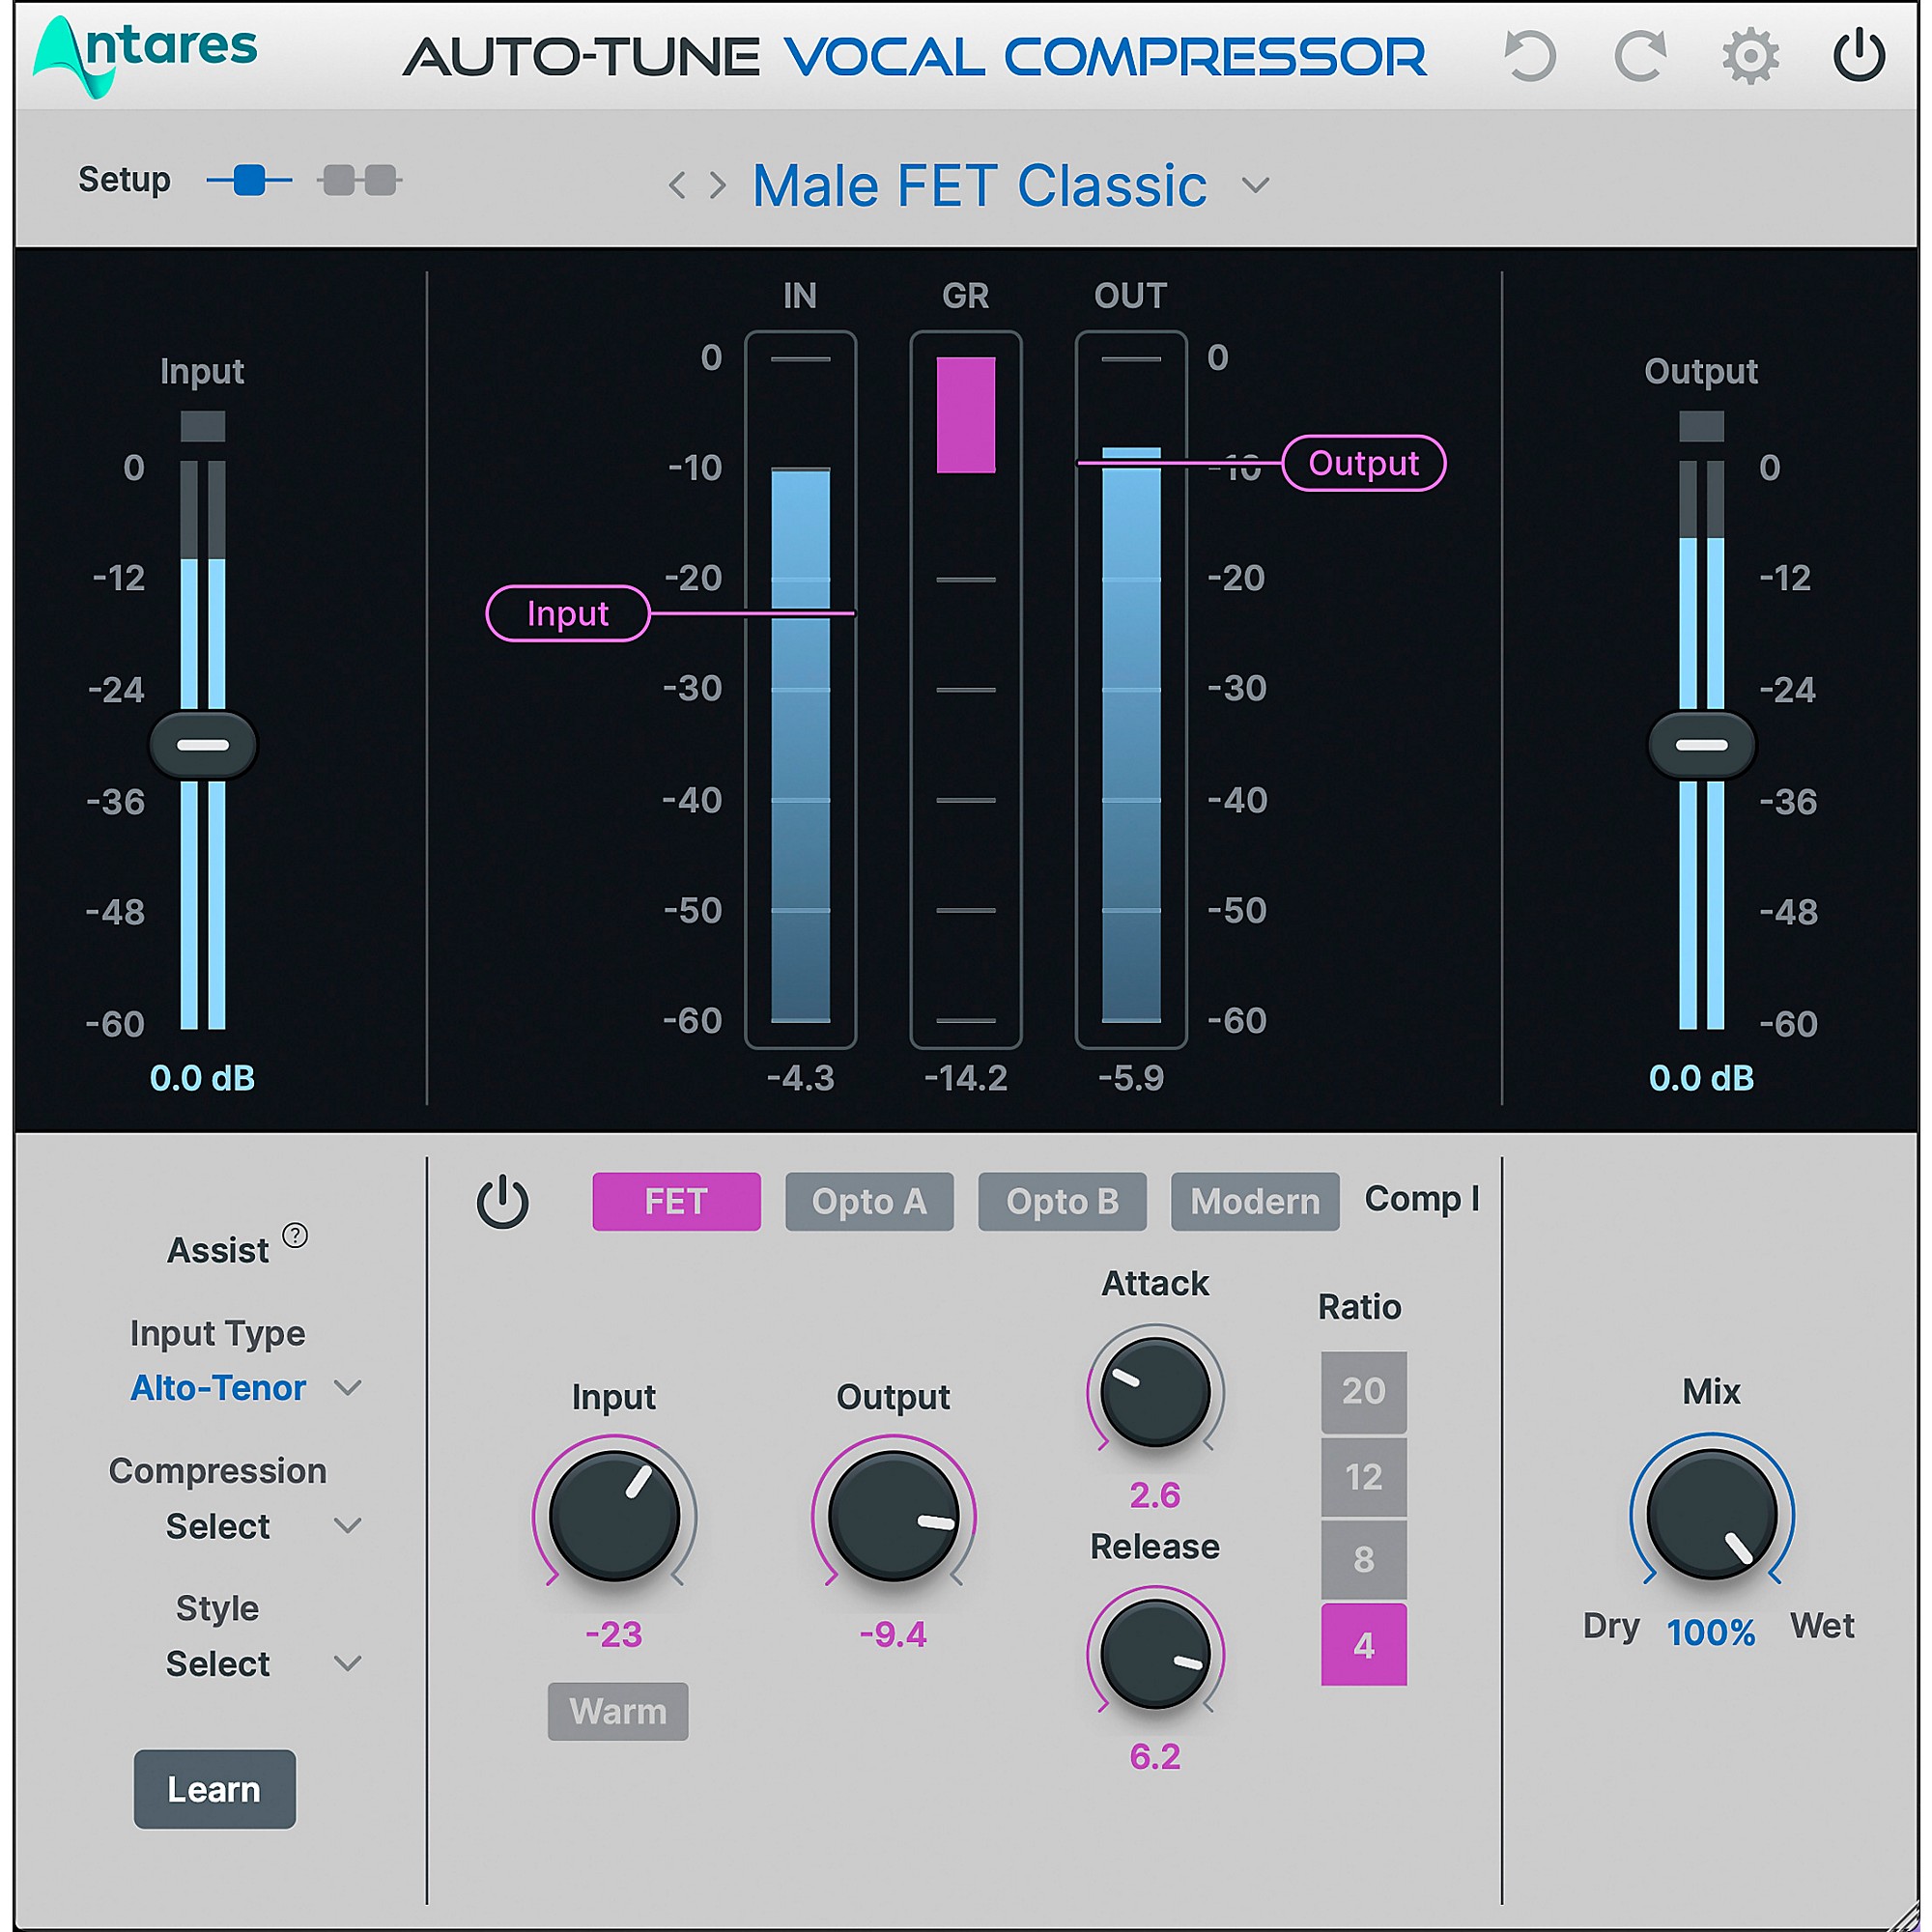
Task: Click the Antares logo
Action: 145,56
